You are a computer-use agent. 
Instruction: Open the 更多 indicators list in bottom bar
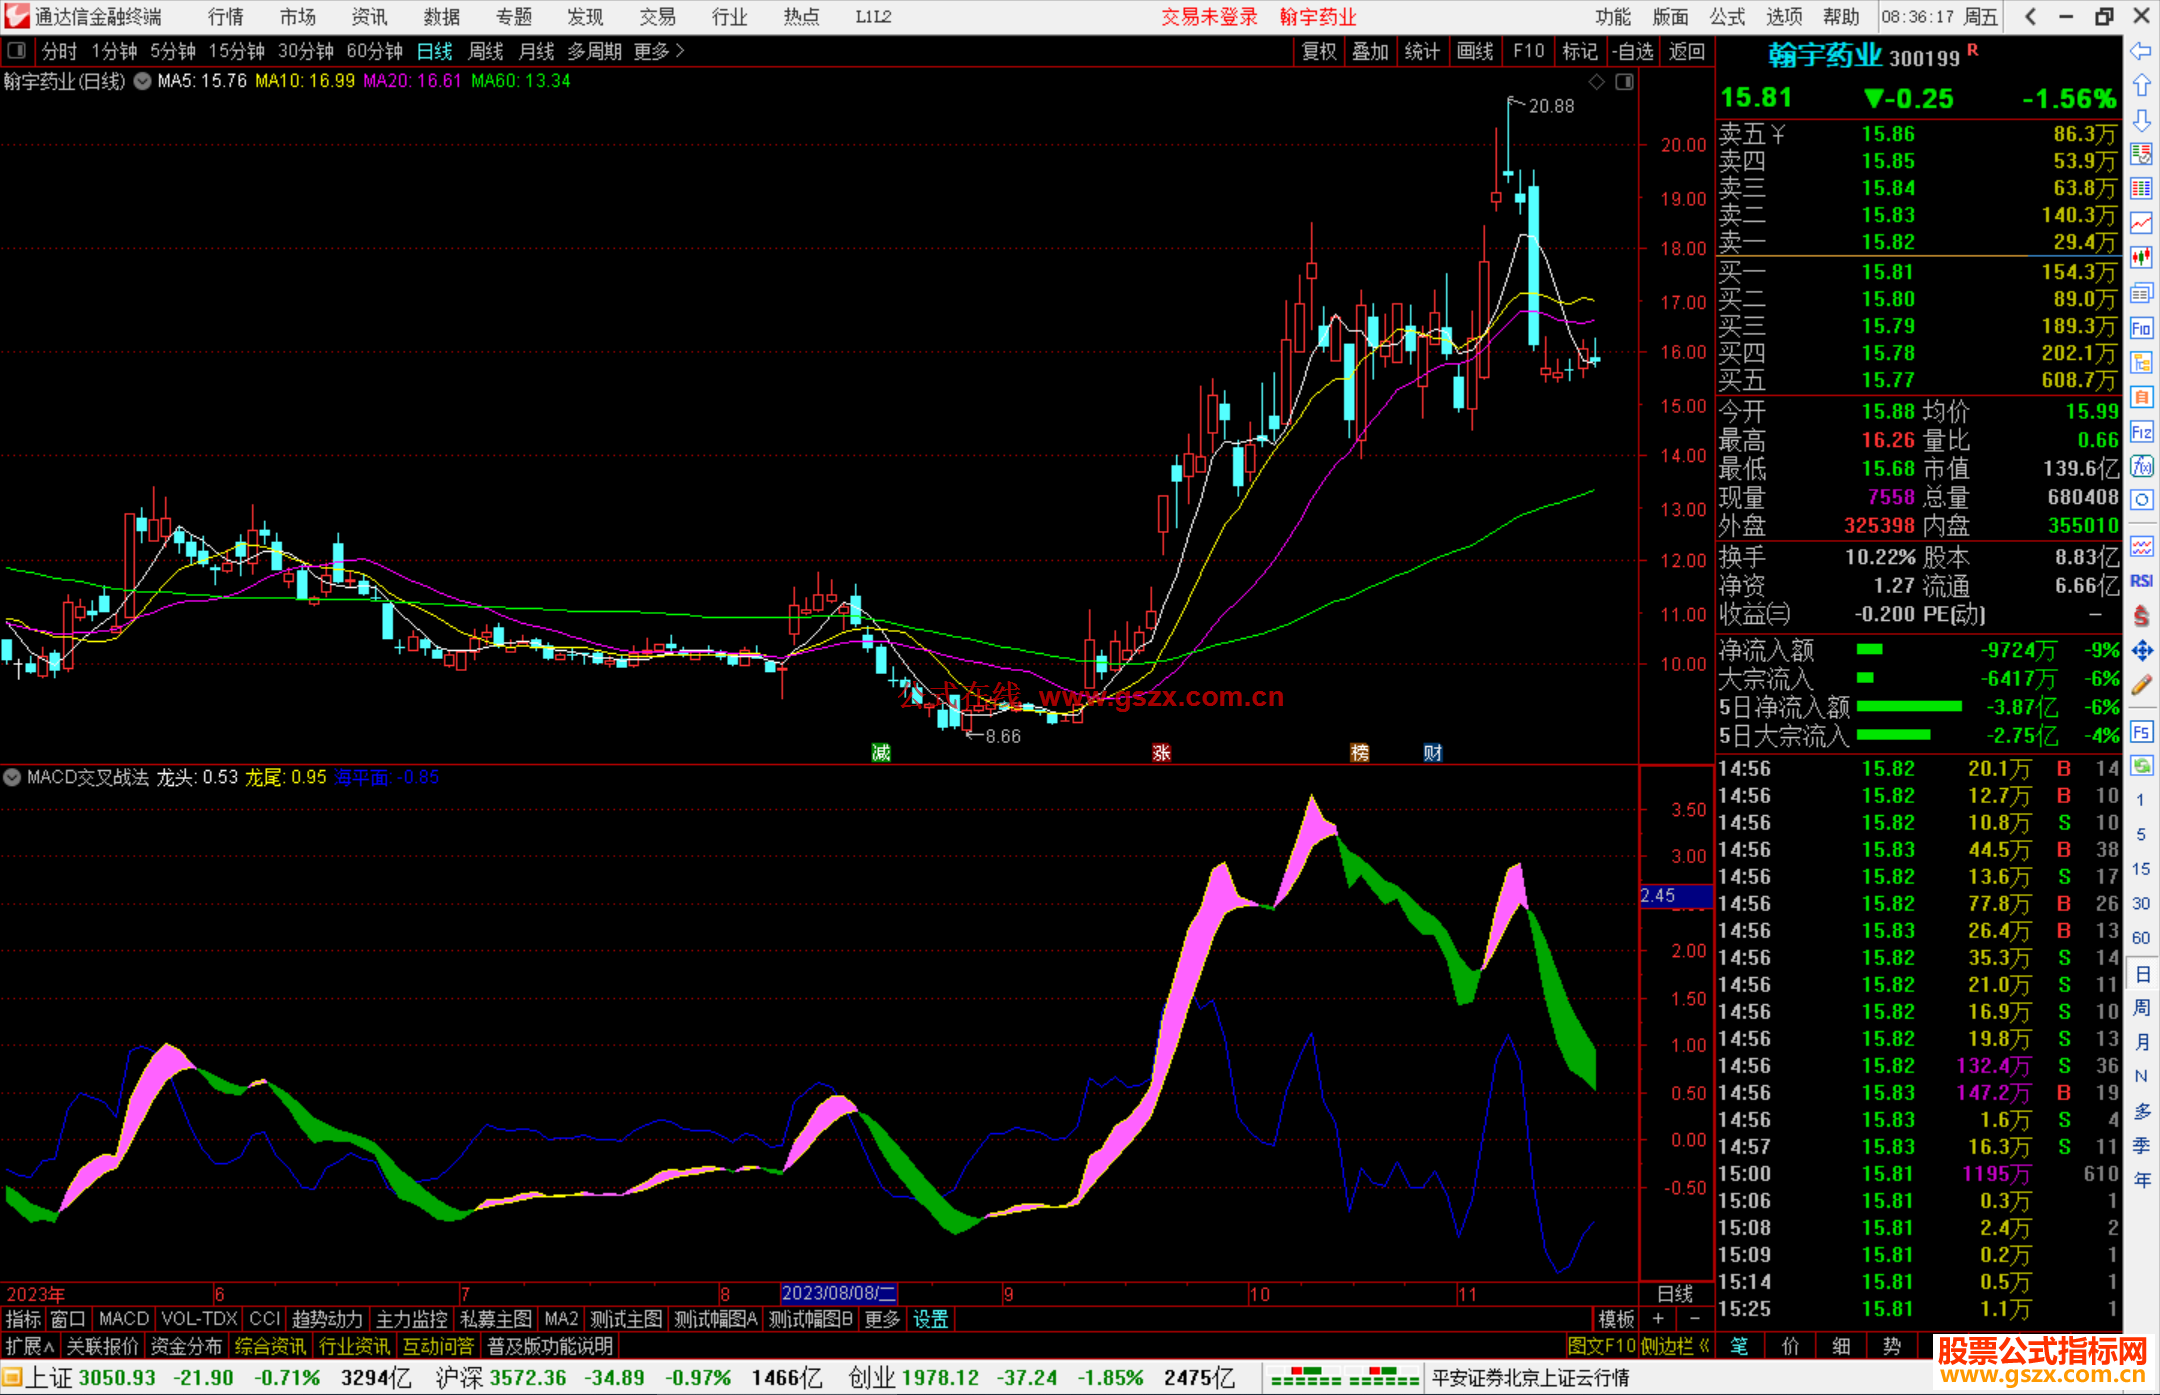click(881, 1319)
